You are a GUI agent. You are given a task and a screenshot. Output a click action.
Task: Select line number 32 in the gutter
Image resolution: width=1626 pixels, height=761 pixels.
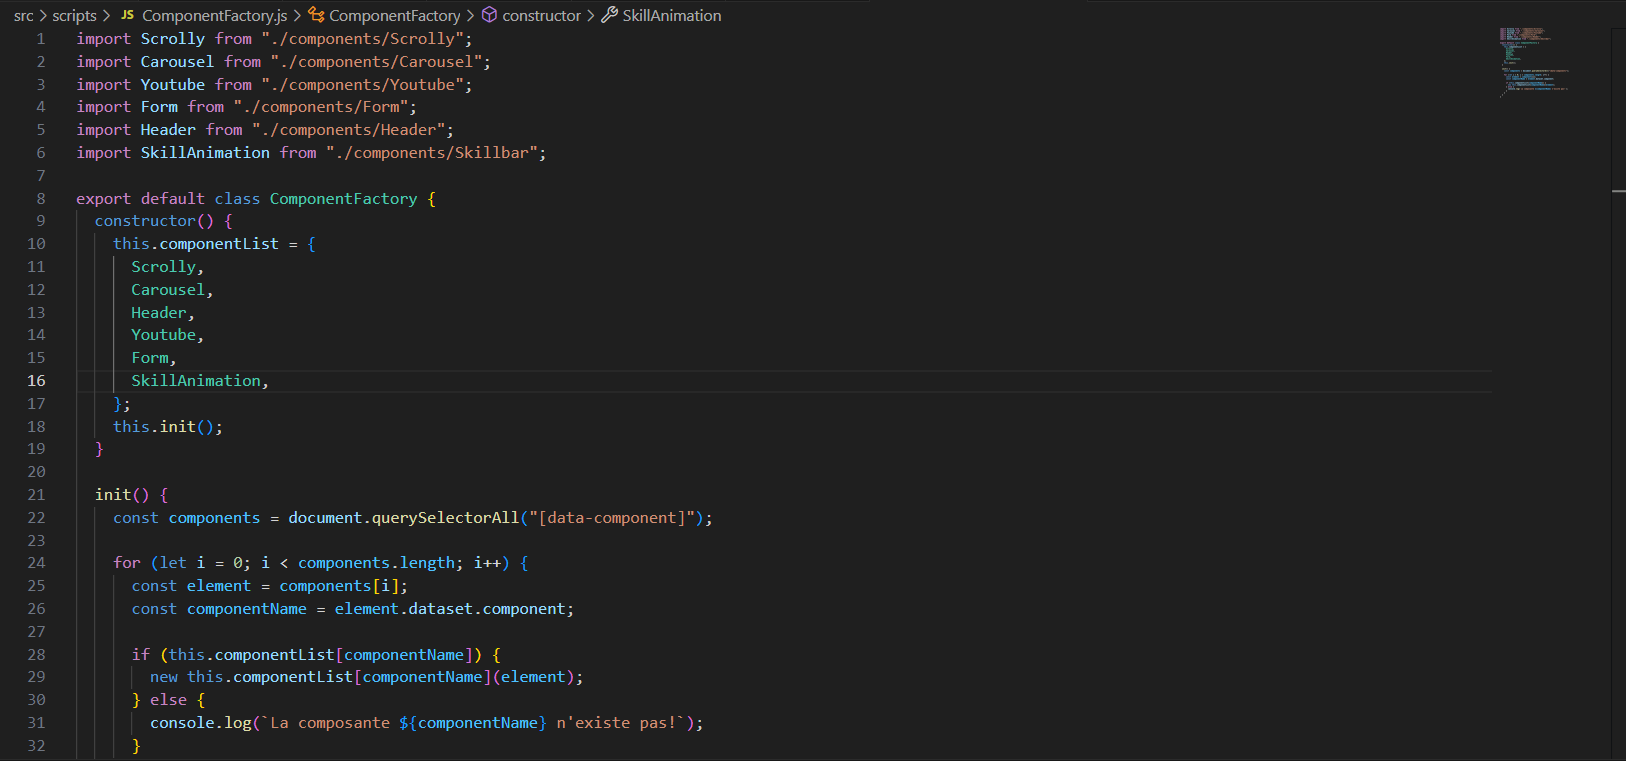pos(36,746)
